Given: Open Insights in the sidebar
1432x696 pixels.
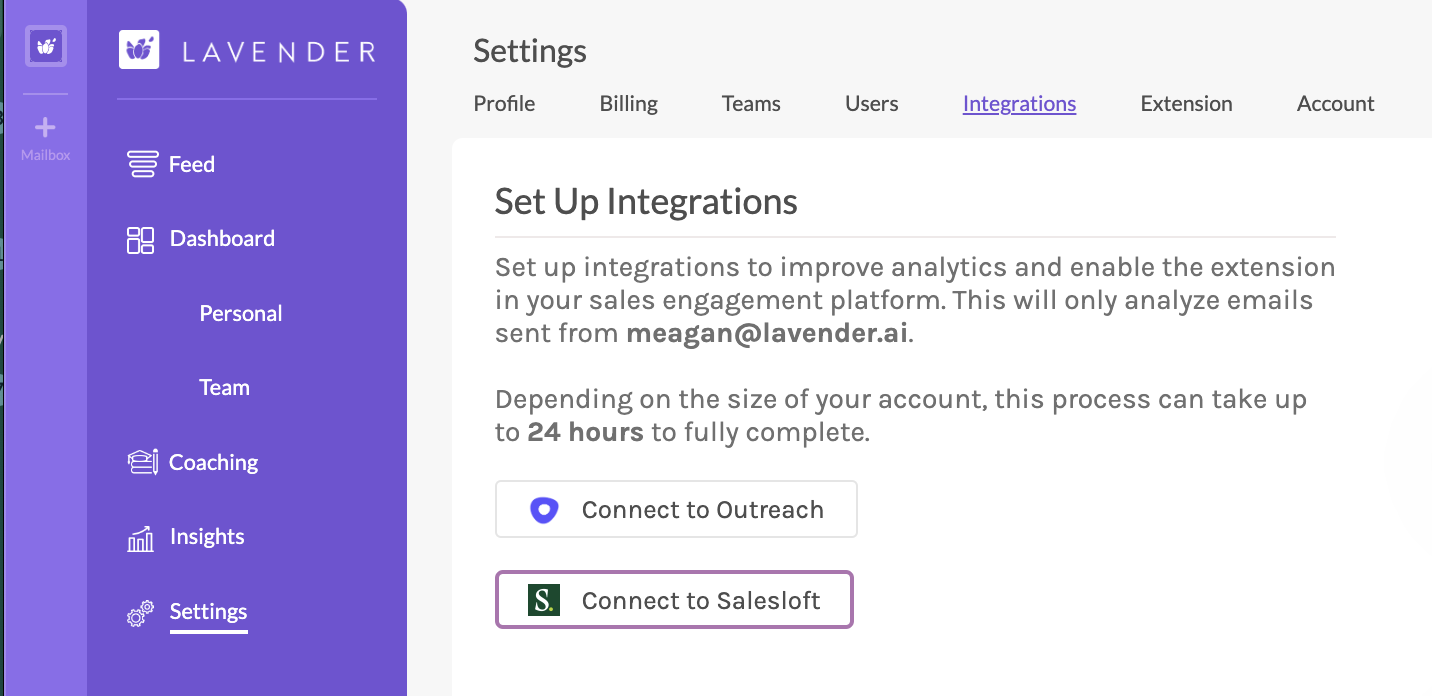Looking at the screenshot, I should pos(207,536).
